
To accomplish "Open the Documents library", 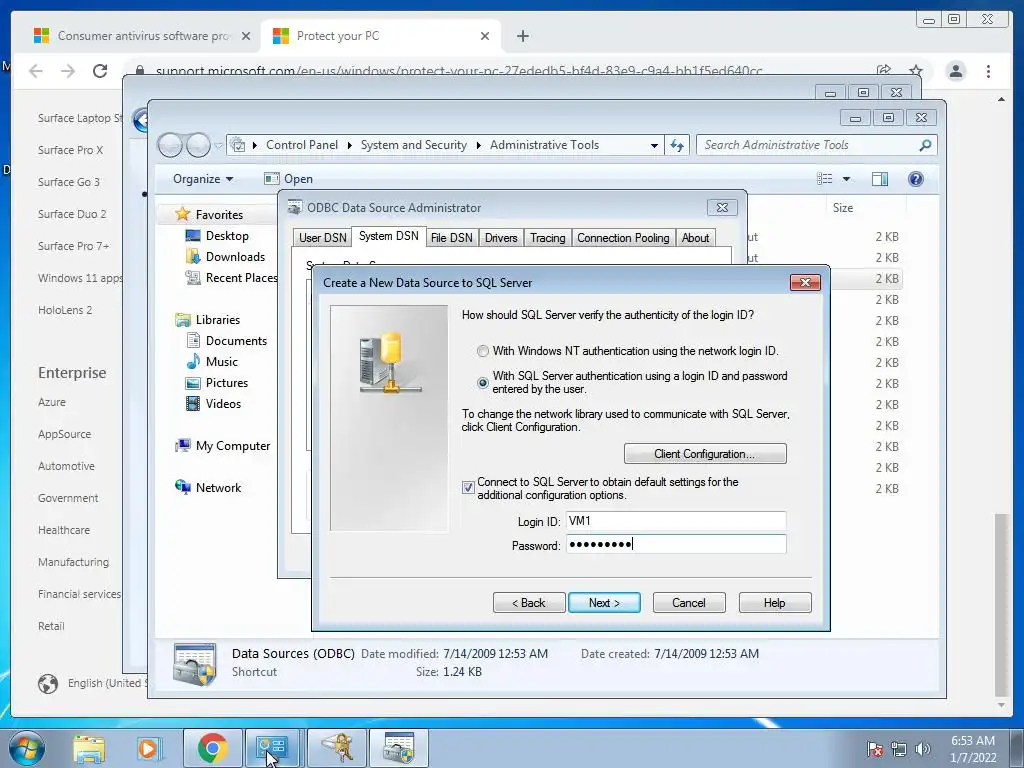I will (x=227, y=341).
